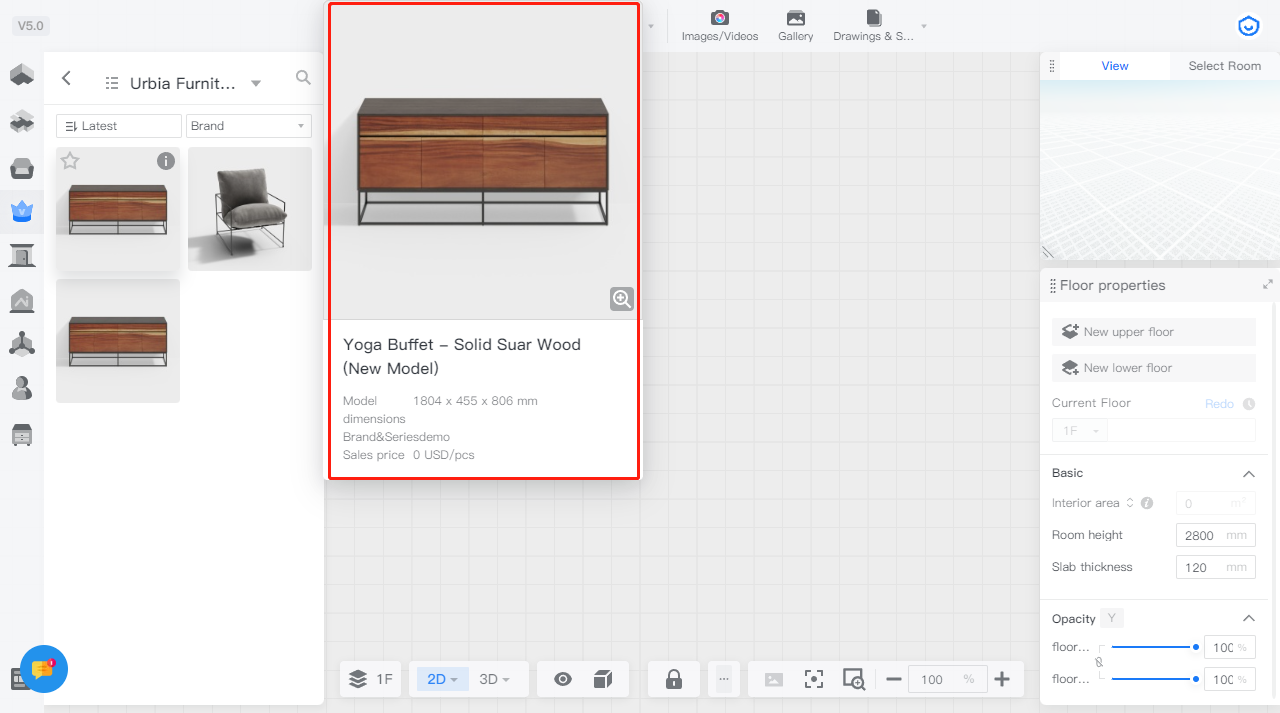Click the search icon in catalog panel
Viewport: 1280px width, 713px height.
coord(303,78)
